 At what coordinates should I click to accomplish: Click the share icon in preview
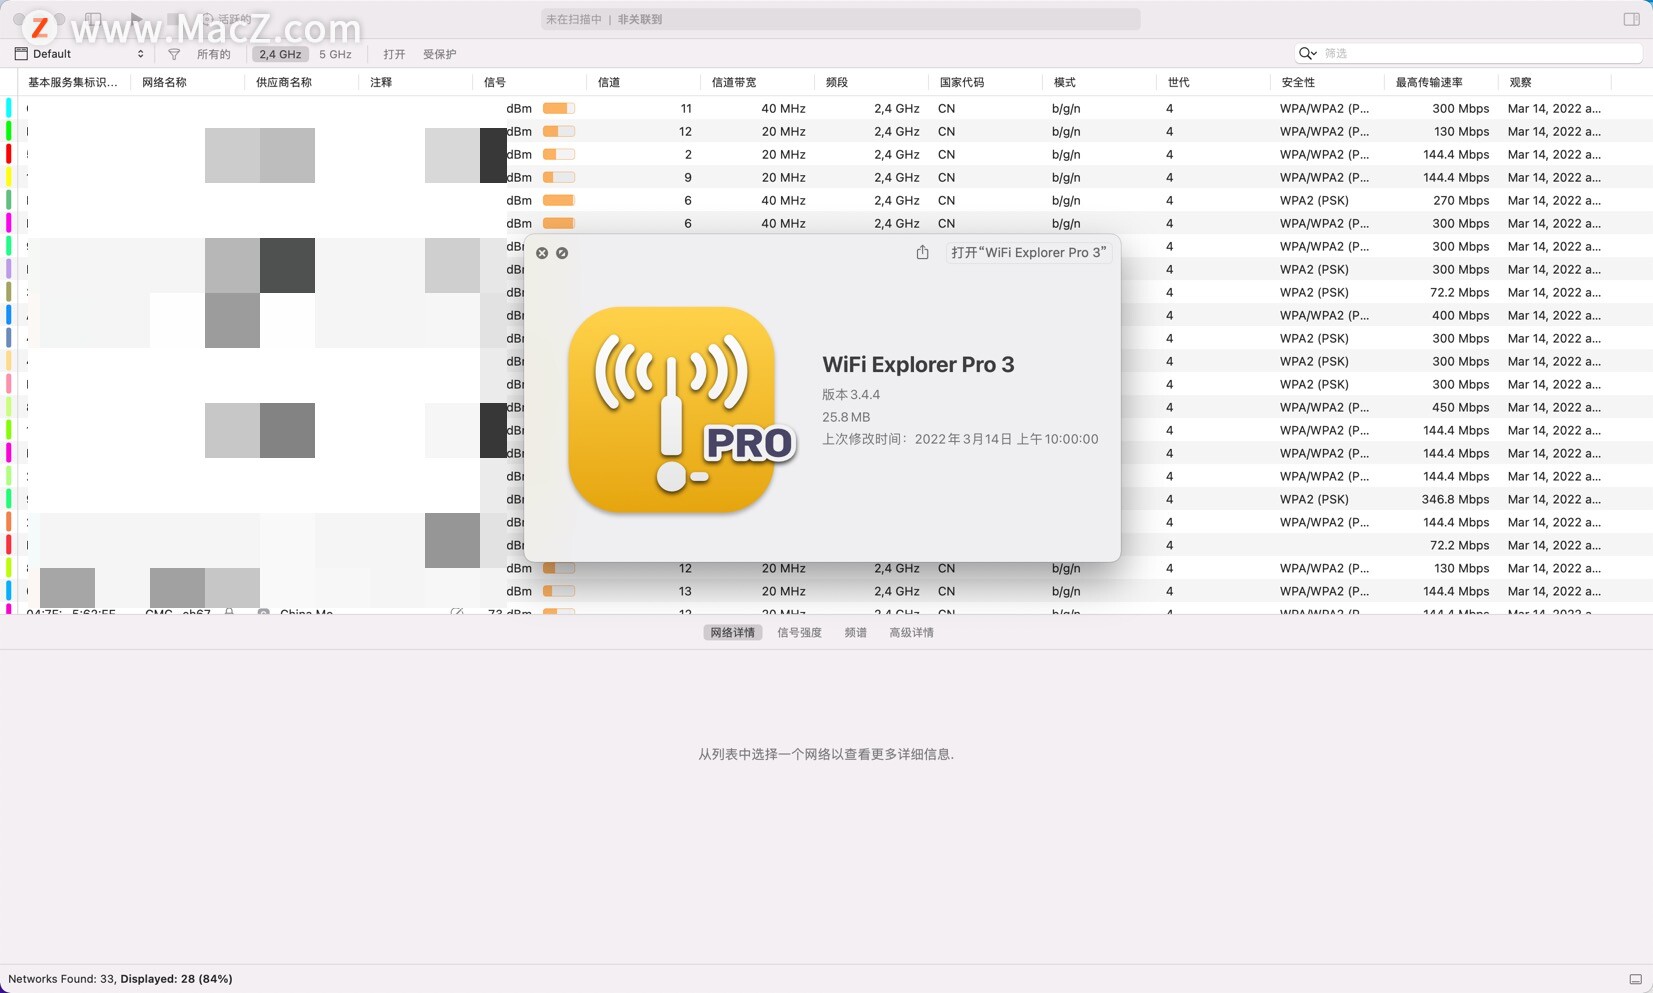tap(922, 252)
